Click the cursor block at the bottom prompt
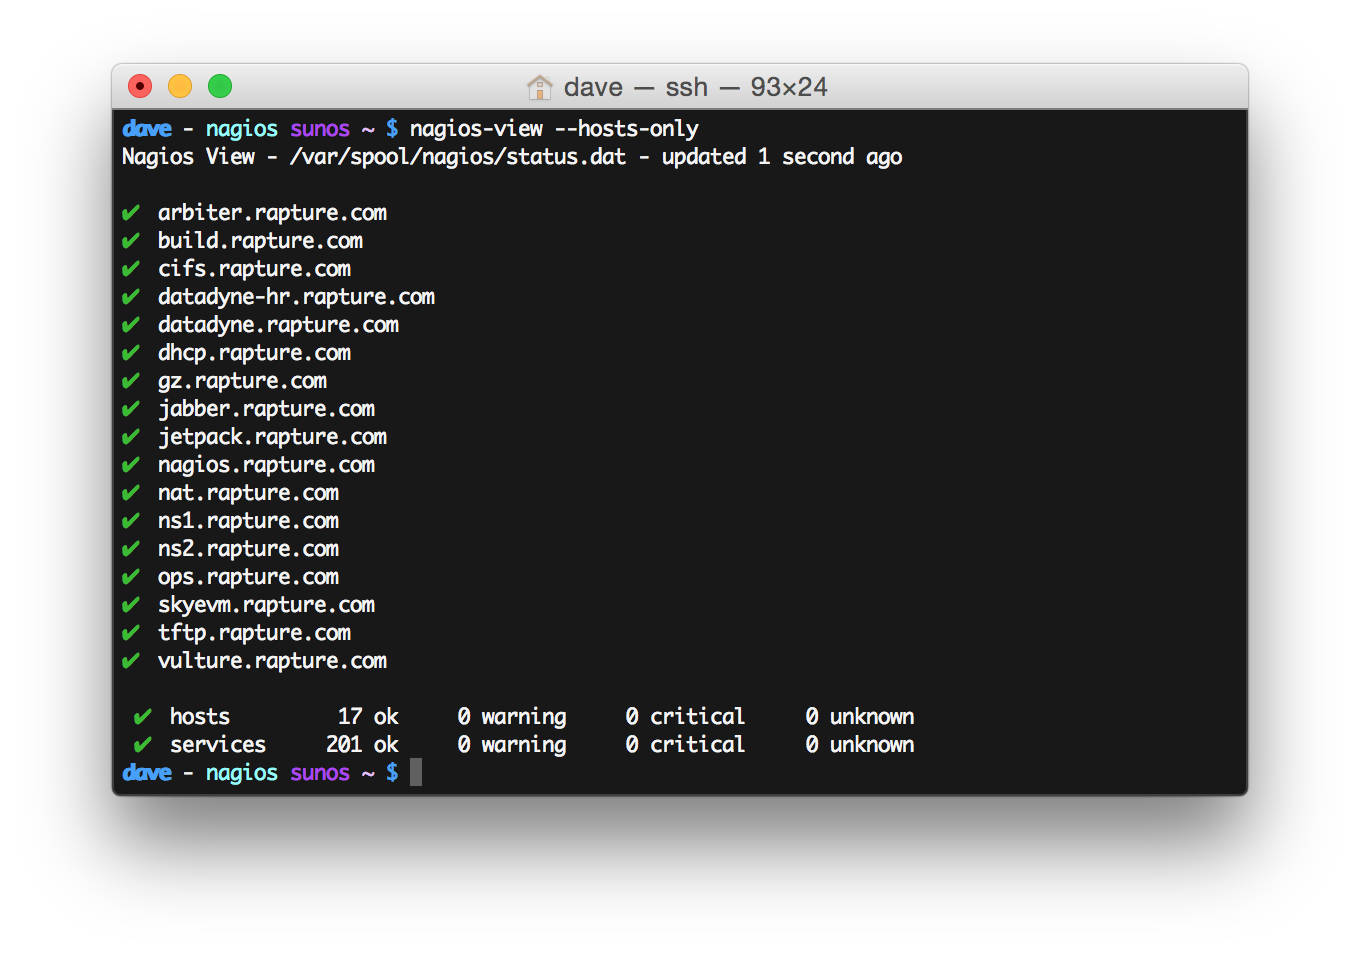Screen dimensions: 1360x956 pyautogui.click(x=416, y=772)
